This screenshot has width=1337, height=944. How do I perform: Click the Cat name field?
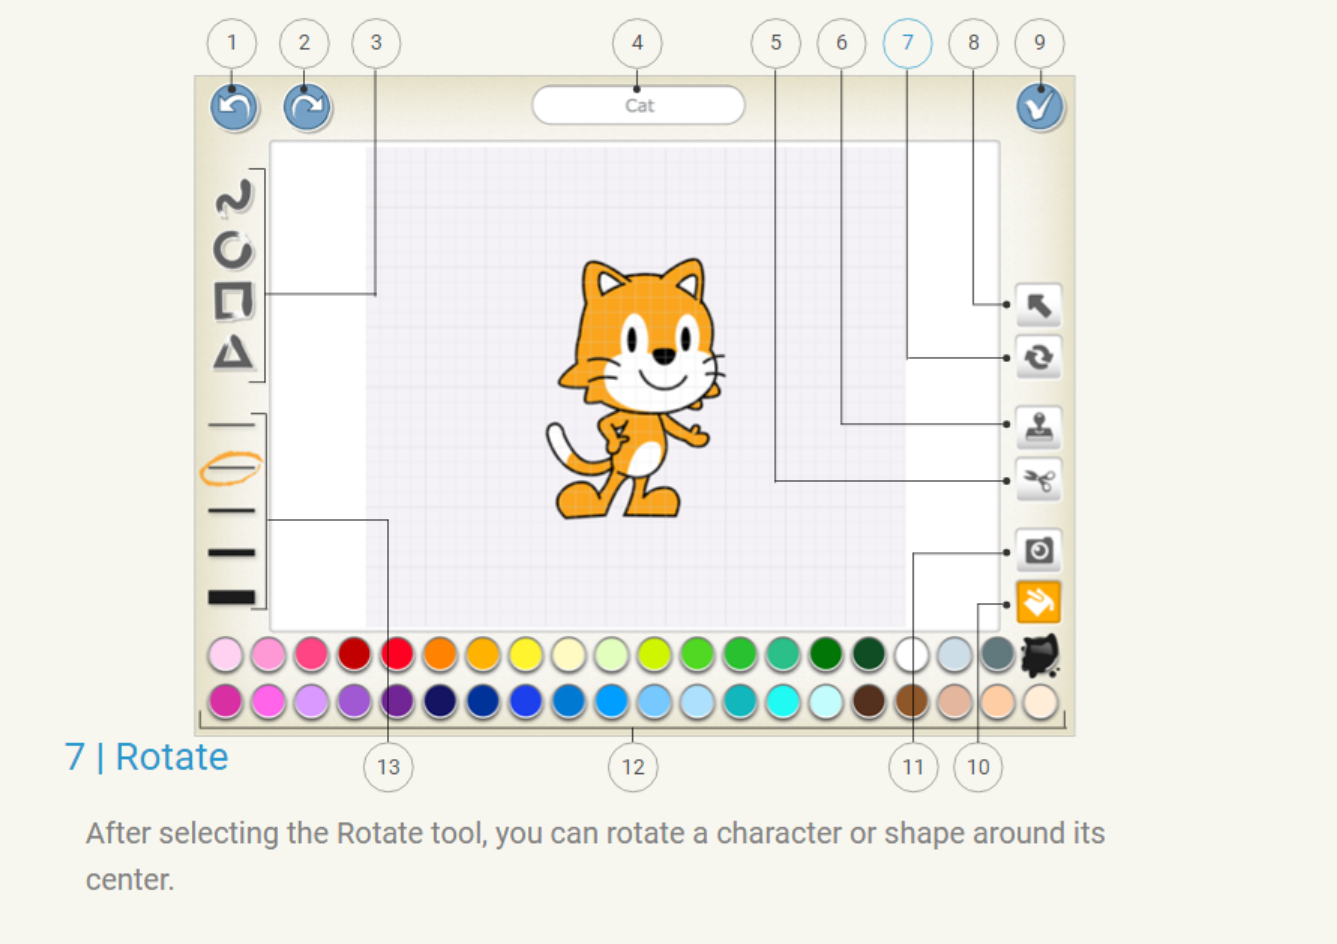638,105
